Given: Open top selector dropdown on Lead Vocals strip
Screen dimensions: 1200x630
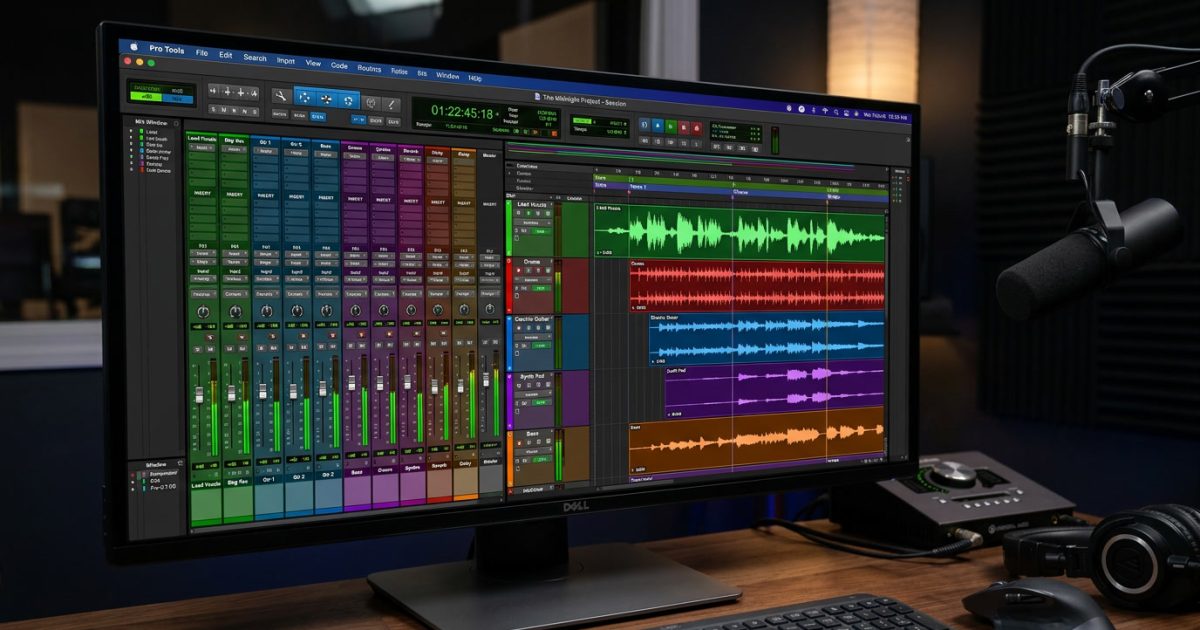Looking at the screenshot, I should click(202, 147).
